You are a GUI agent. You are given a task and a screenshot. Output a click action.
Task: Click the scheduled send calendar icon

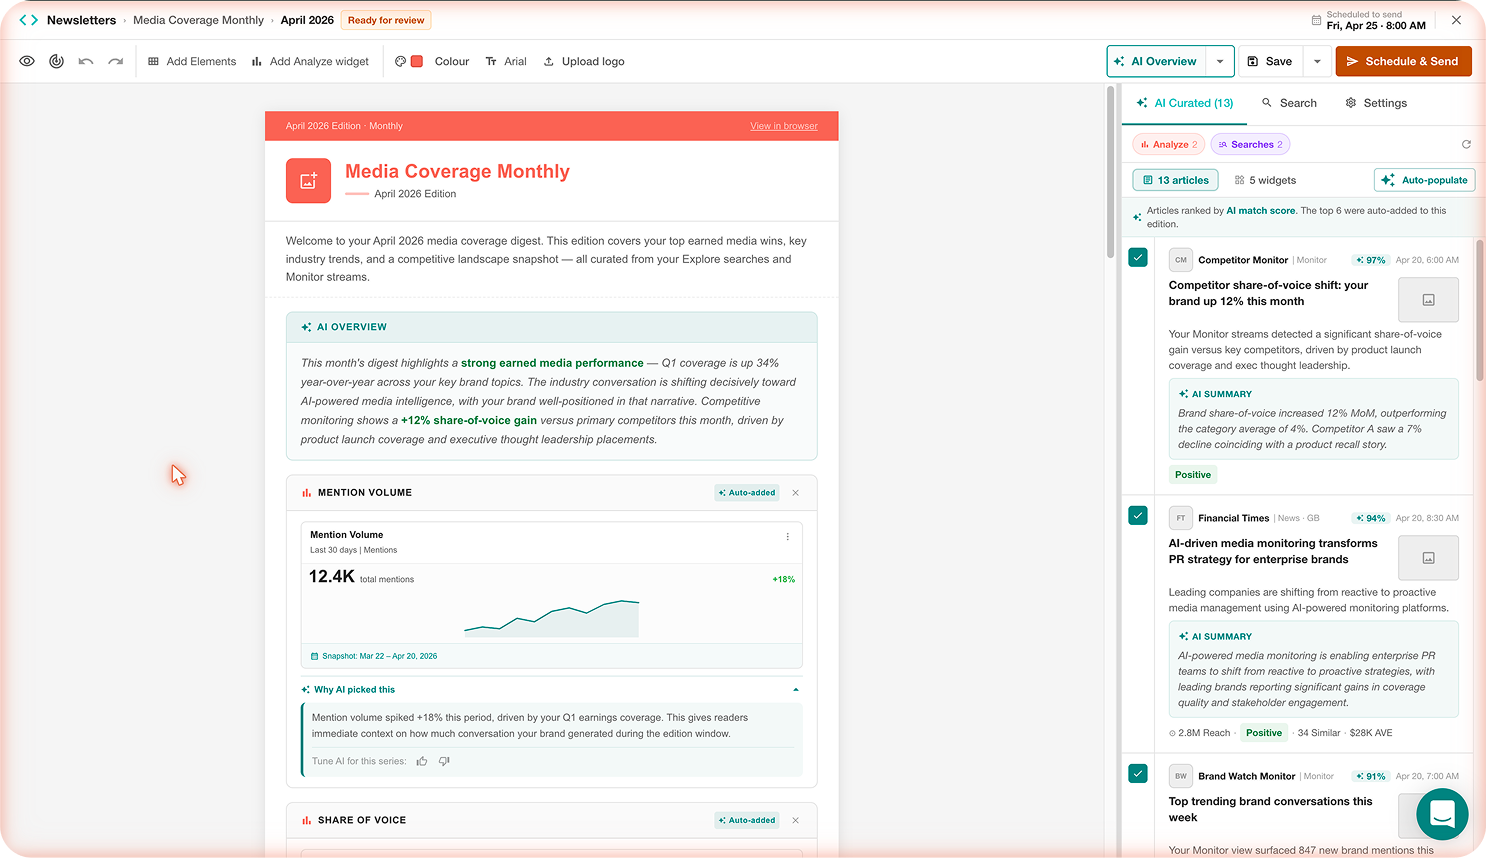tap(1316, 20)
